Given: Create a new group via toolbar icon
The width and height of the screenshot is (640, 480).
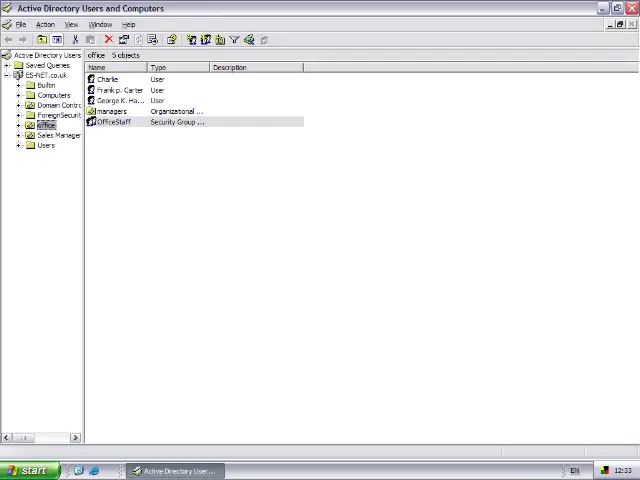Looking at the screenshot, I should [206, 40].
